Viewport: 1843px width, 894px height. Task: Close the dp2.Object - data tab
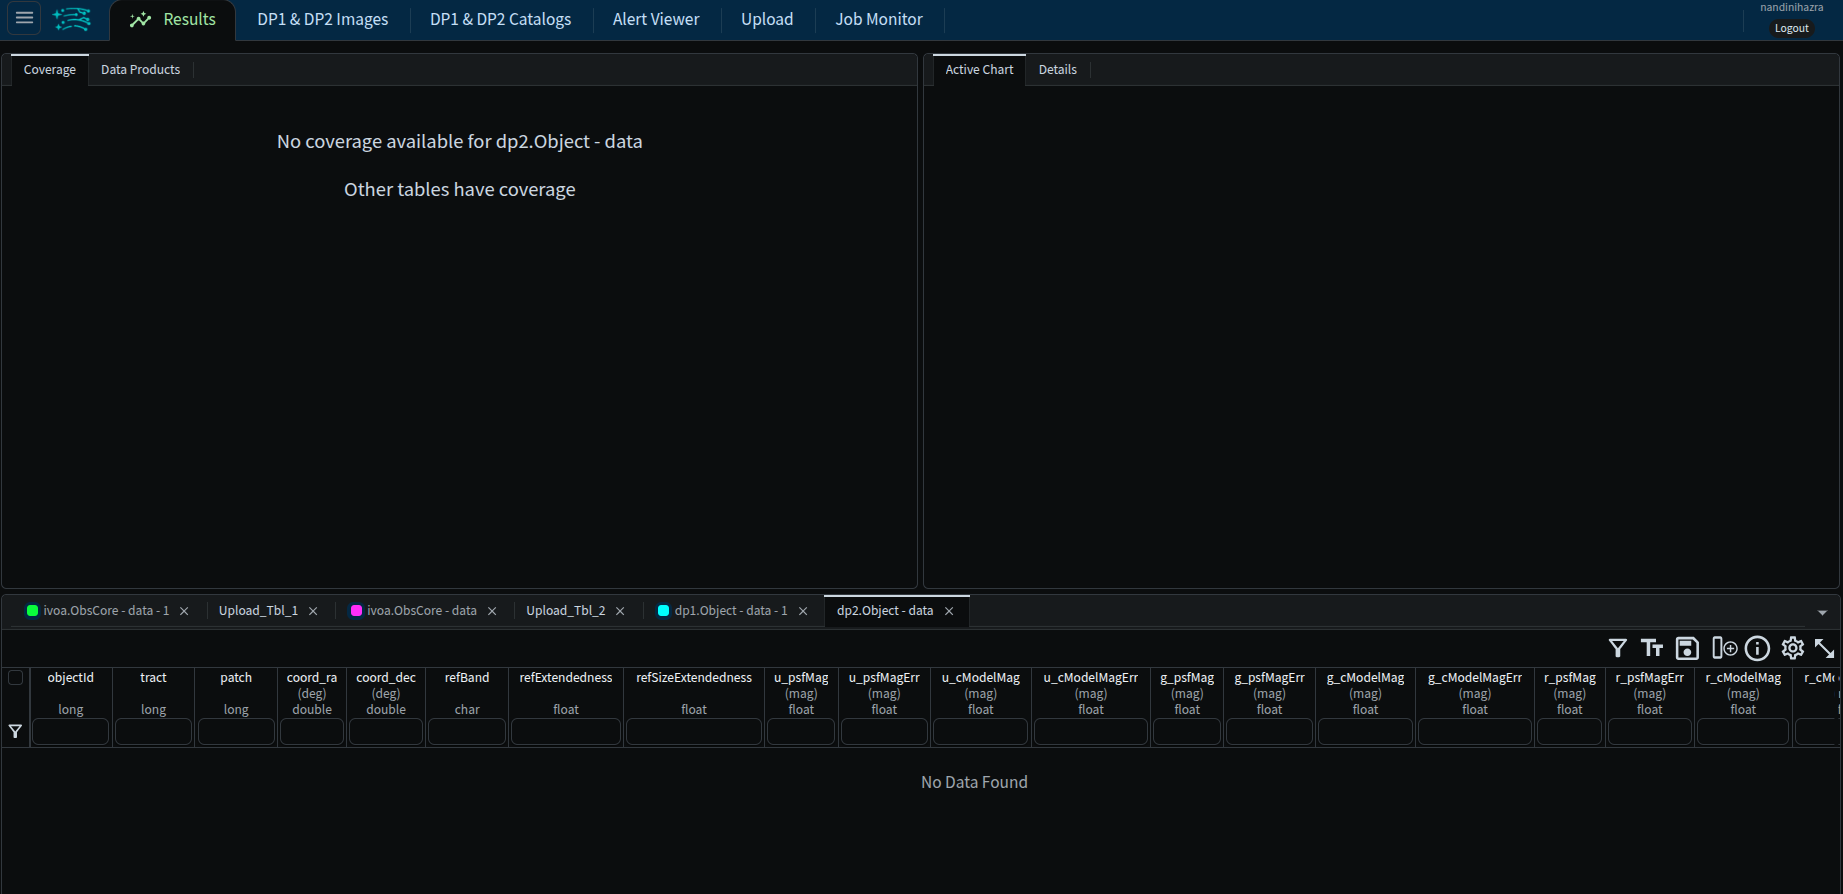(x=949, y=611)
